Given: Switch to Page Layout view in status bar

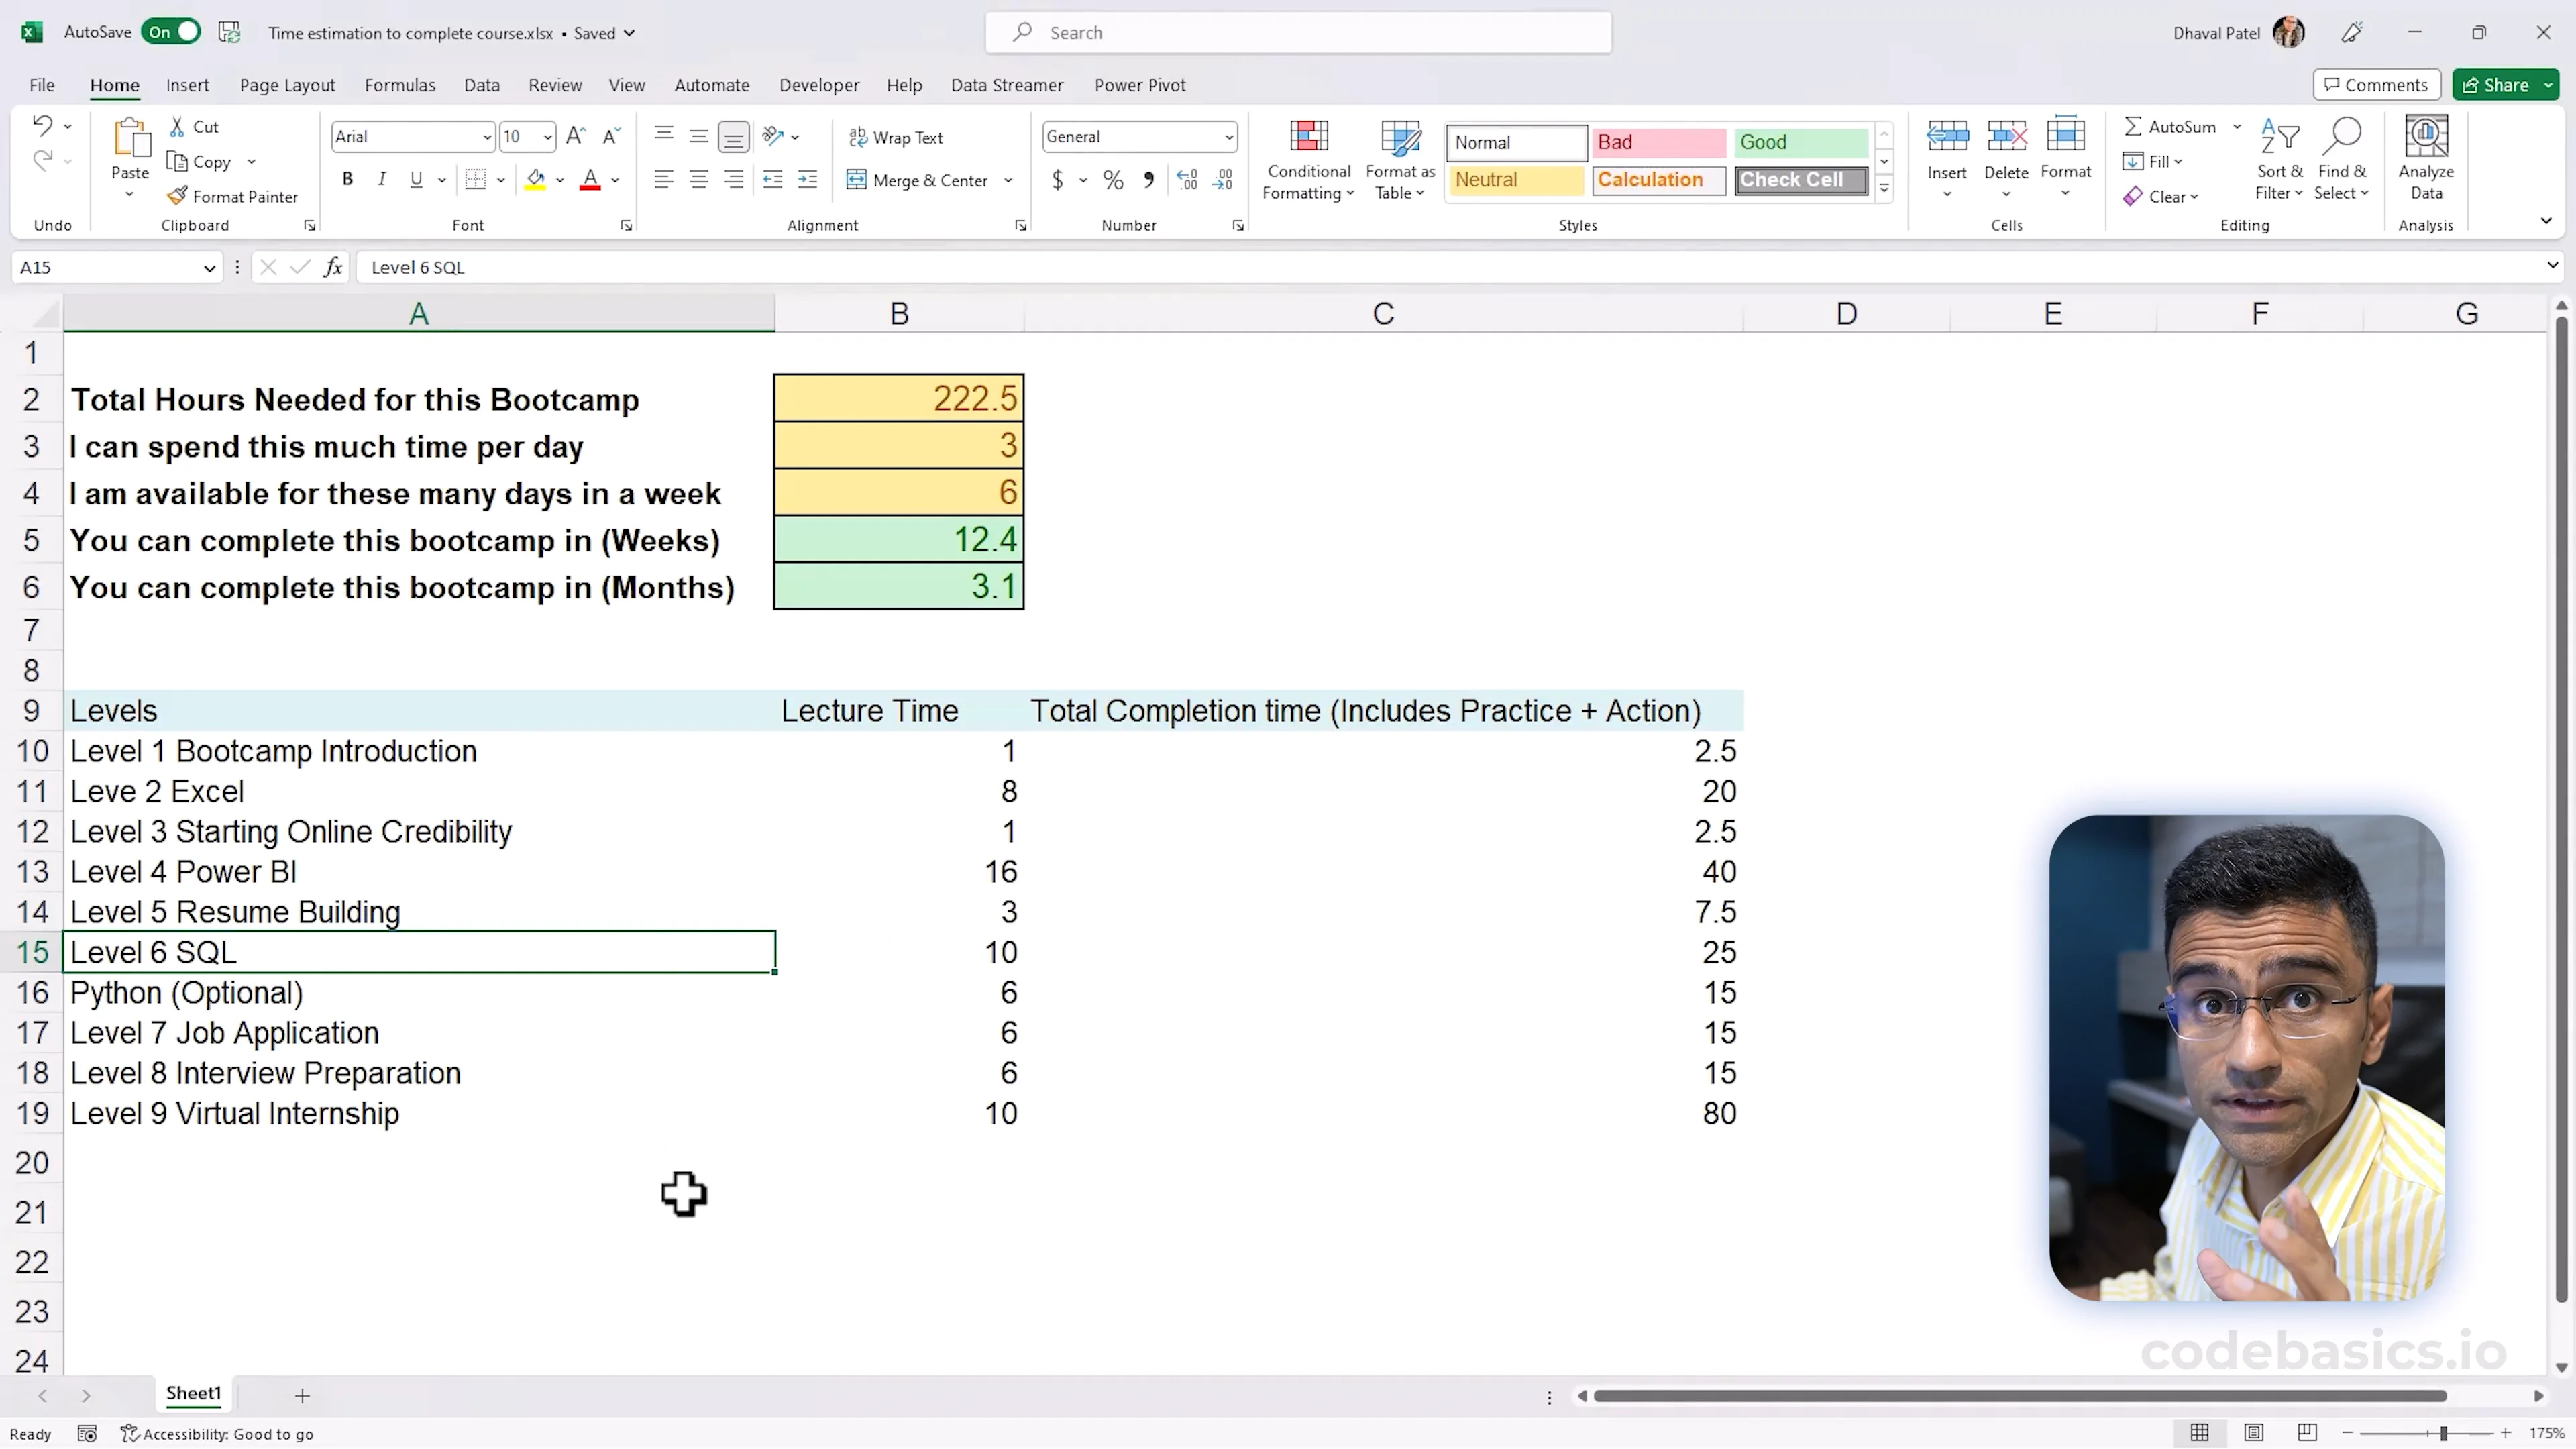Looking at the screenshot, I should click(2253, 1433).
